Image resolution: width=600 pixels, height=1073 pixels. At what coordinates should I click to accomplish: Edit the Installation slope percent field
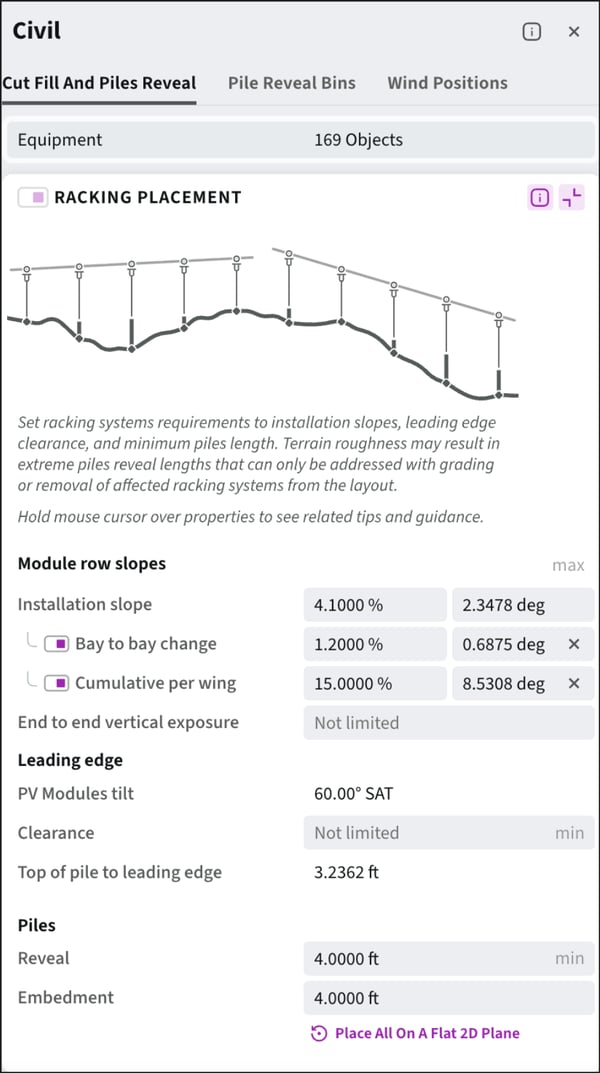[374, 605]
